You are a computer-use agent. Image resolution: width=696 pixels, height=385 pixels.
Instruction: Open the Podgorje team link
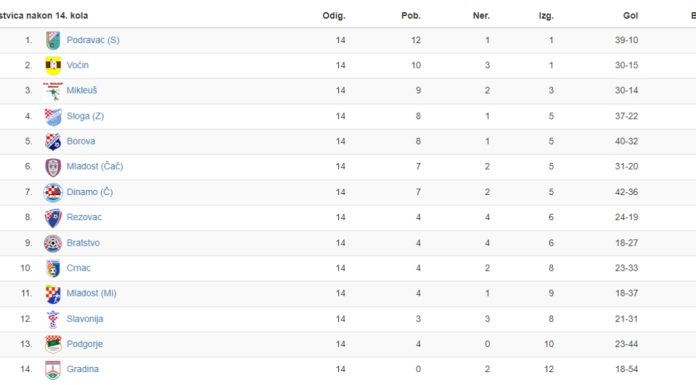(x=84, y=344)
